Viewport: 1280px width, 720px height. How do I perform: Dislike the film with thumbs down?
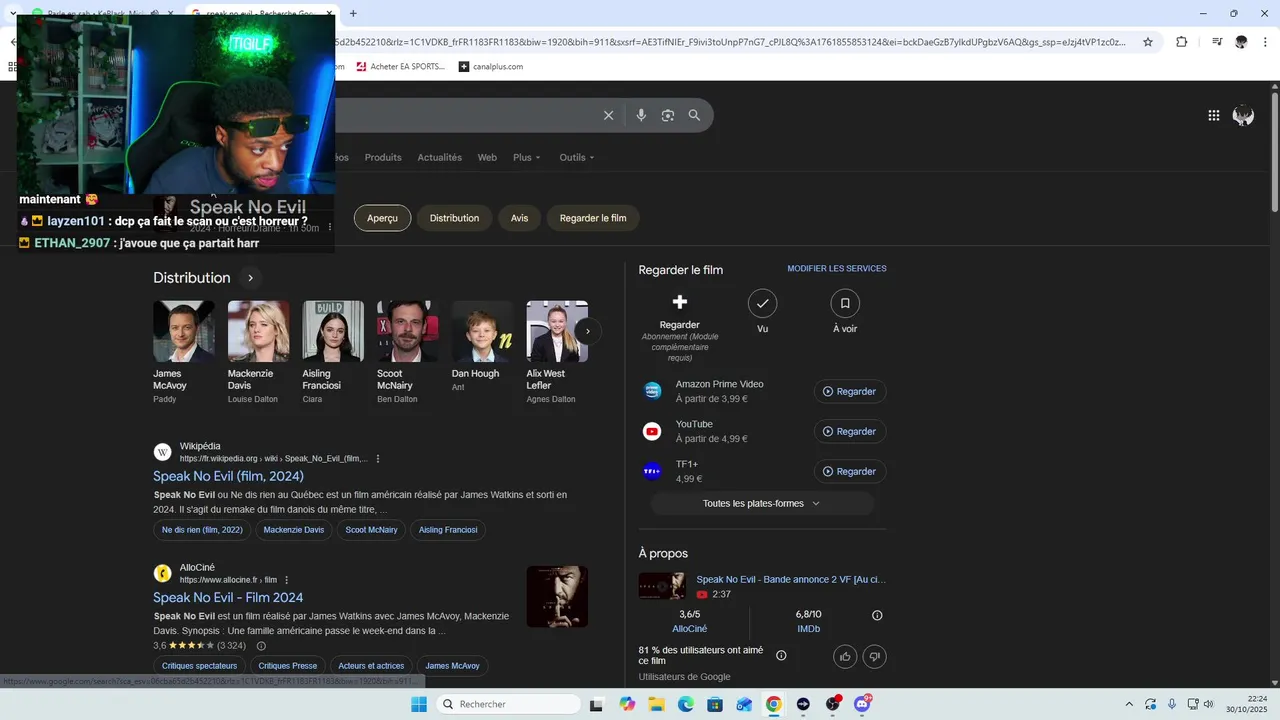click(875, 656)
